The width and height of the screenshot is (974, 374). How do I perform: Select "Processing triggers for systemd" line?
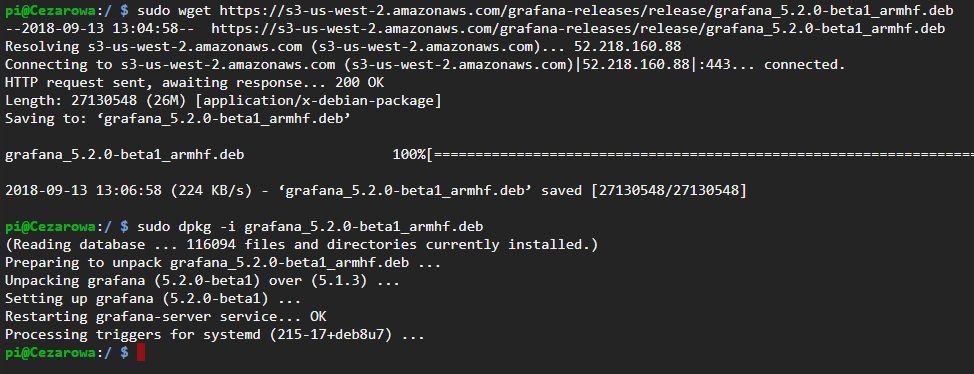click(x=214, y=335)
